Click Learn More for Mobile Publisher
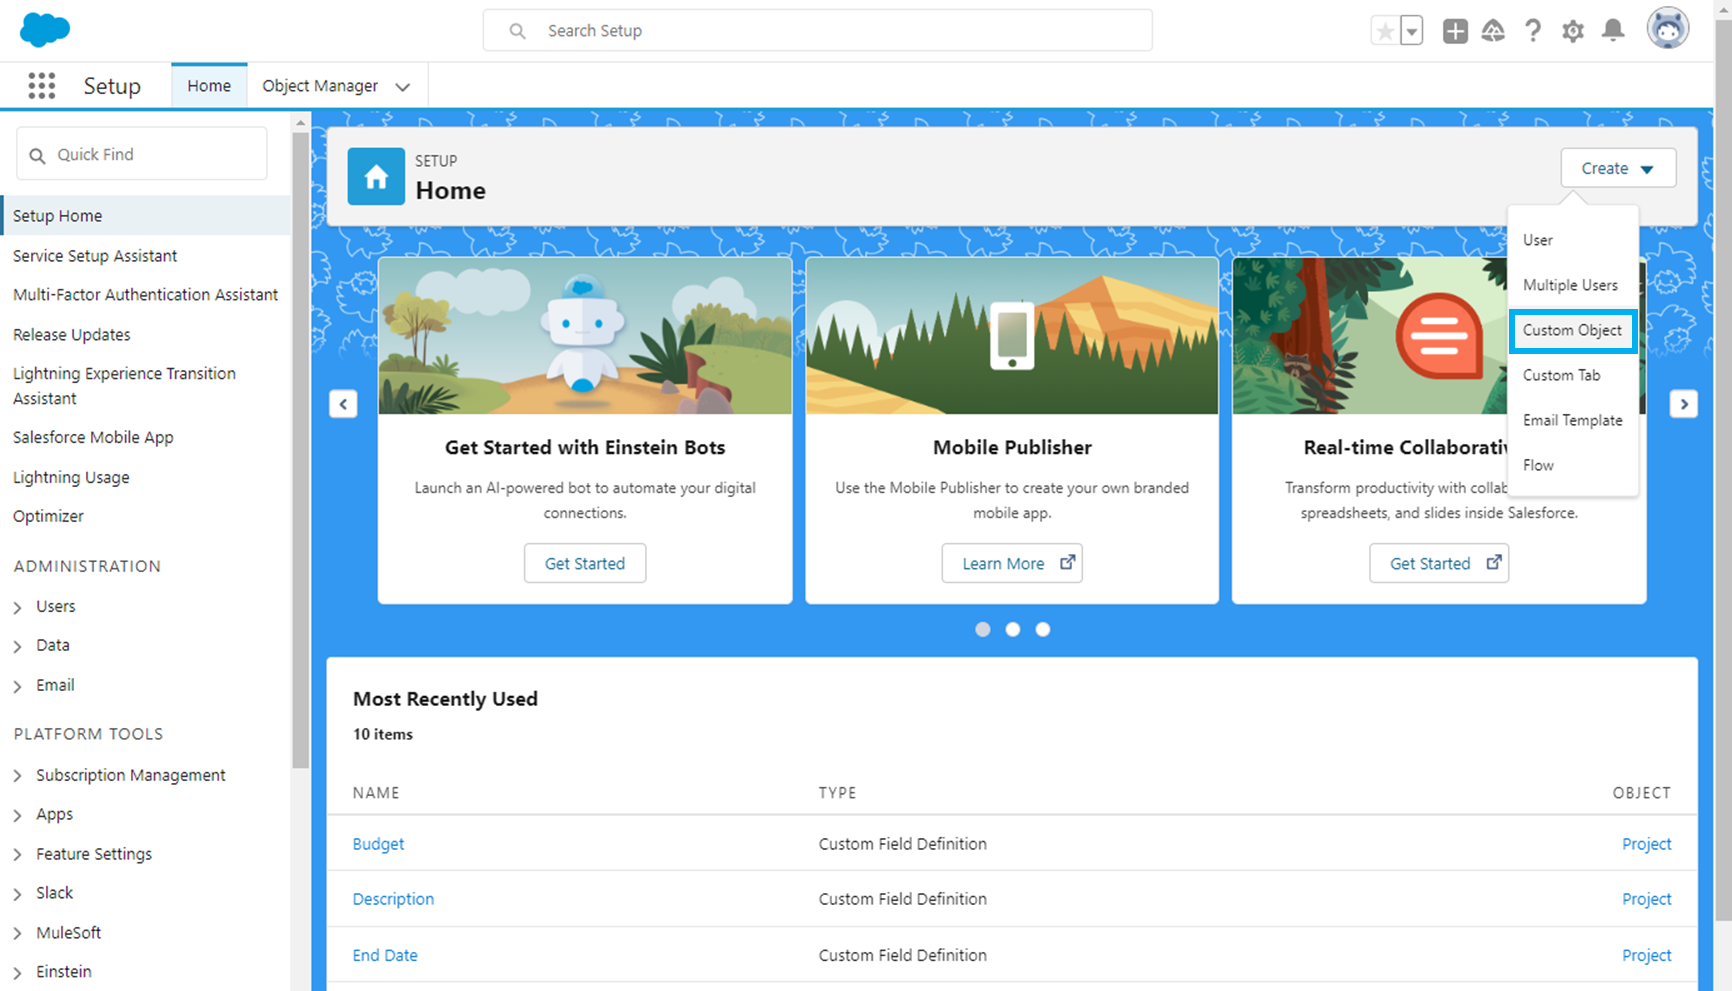This screenshot has height=991, width=1732. pyautogui.click(x=1012, y=563)
